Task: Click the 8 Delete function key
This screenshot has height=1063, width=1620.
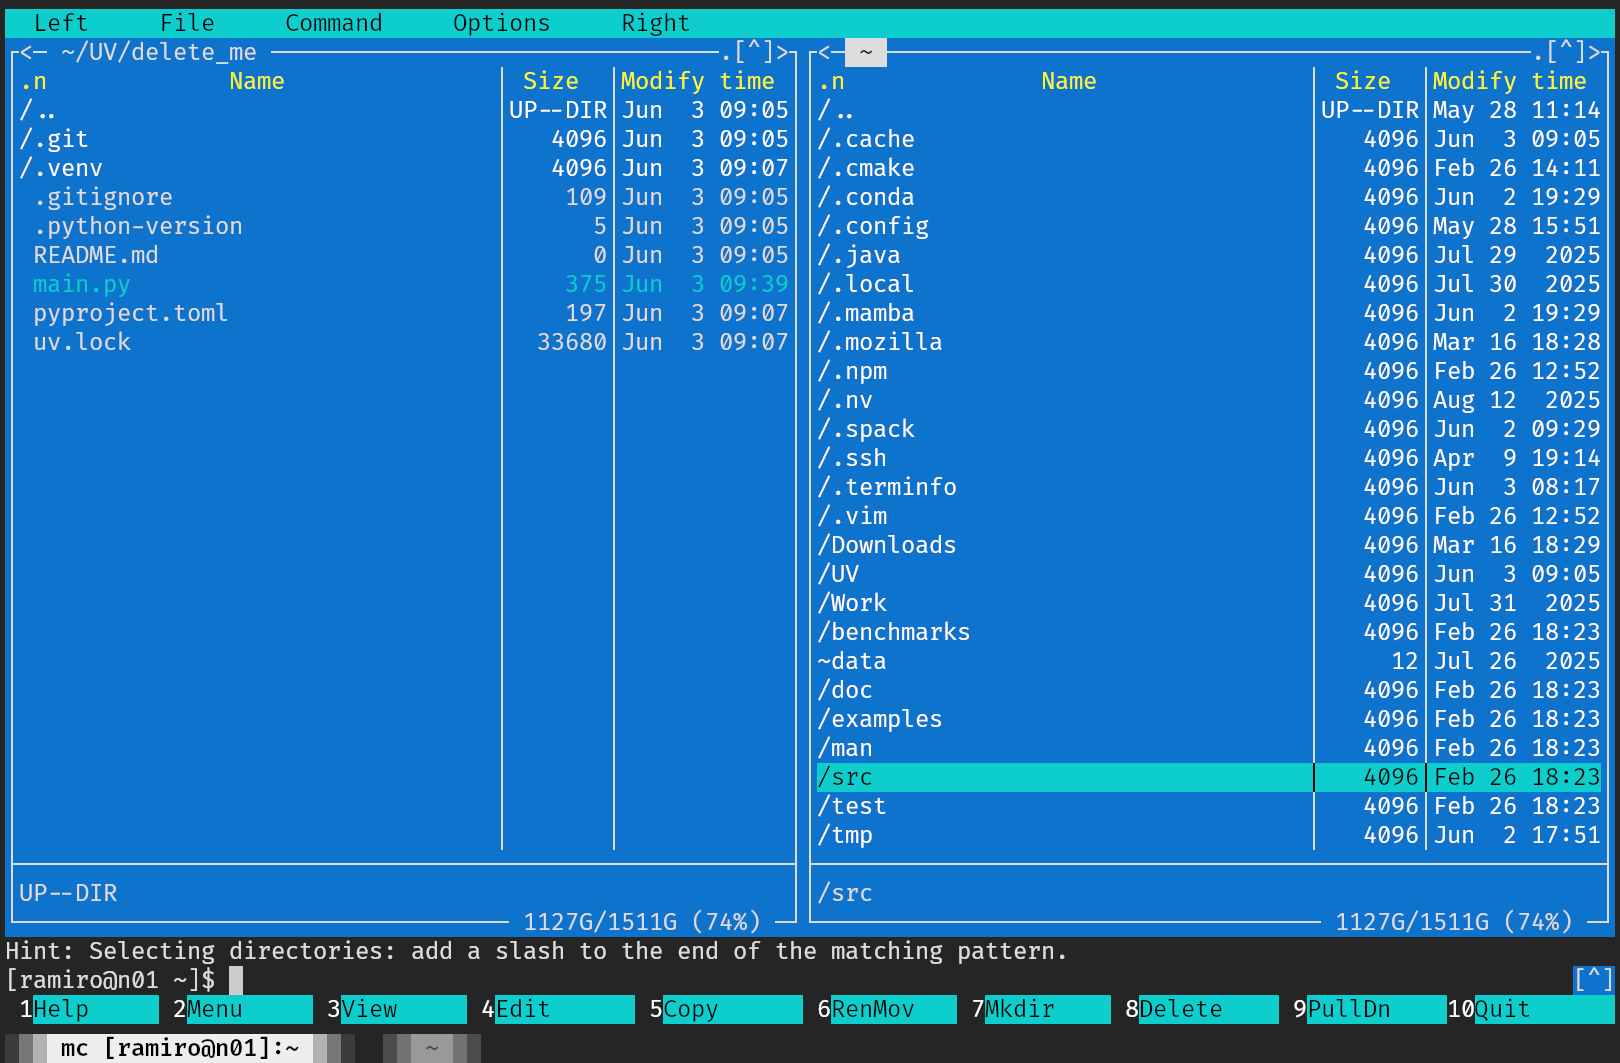Action: pyautogui.click(x=1201, y=1009)
